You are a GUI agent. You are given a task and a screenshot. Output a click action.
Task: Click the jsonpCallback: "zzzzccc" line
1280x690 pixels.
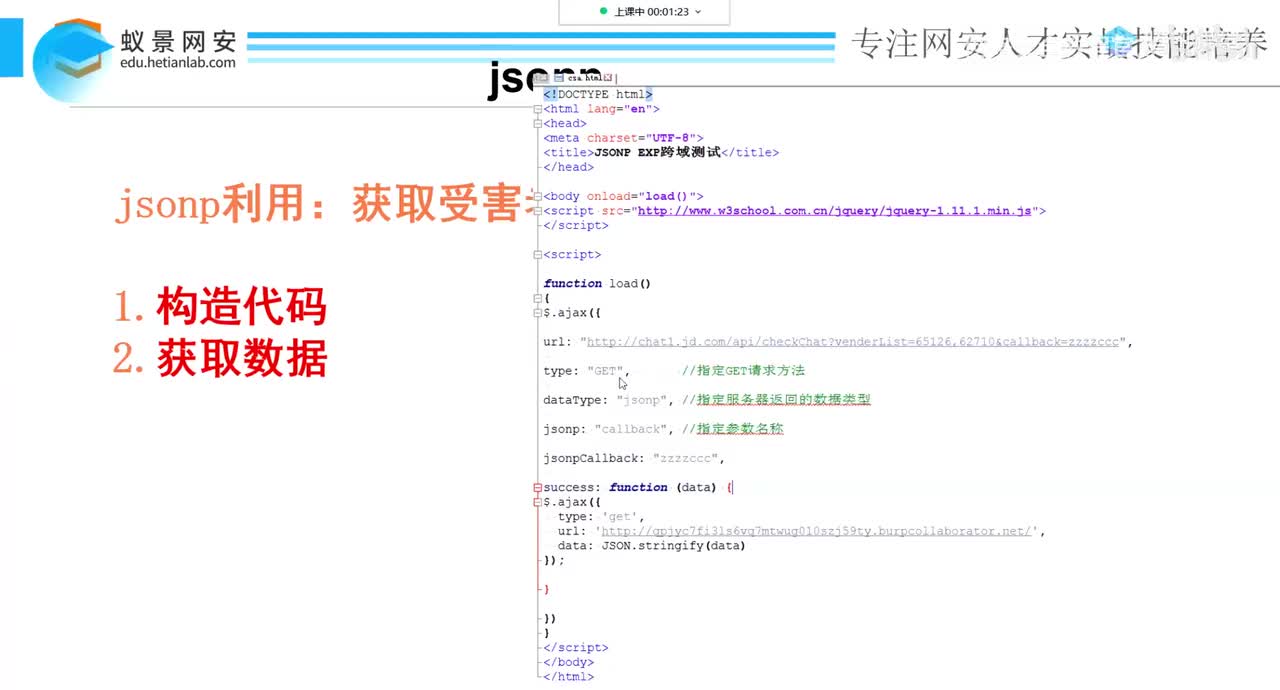(x=634, y=458)
